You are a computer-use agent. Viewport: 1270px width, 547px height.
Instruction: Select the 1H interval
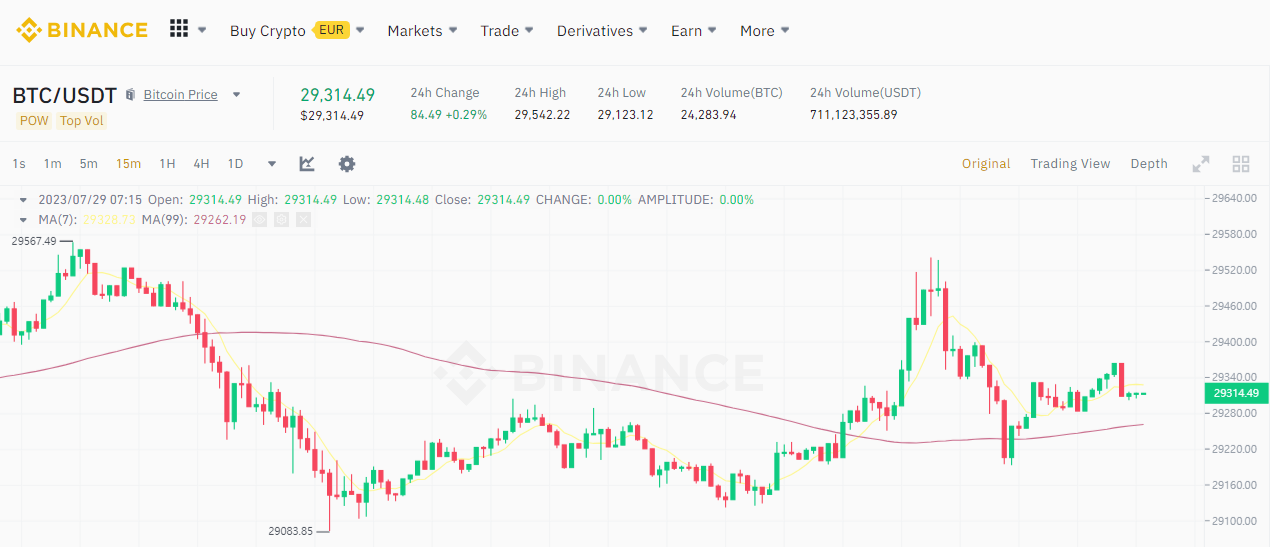(167, 164)
